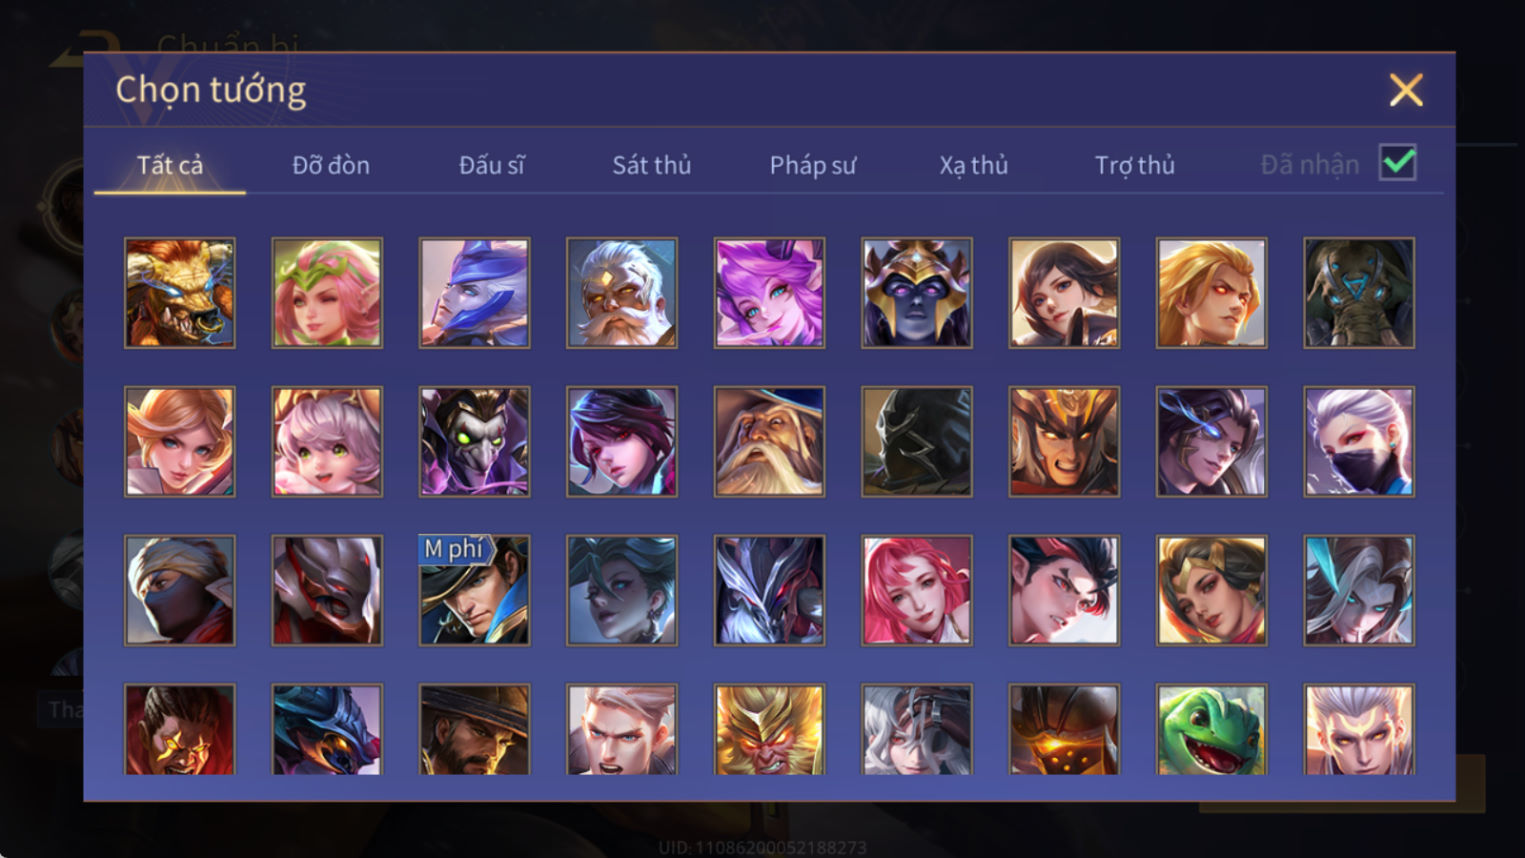Choose the lion beast hero portrait
Image resolution: width=1525 pixels, height=858 pixels.
[180, 293]
